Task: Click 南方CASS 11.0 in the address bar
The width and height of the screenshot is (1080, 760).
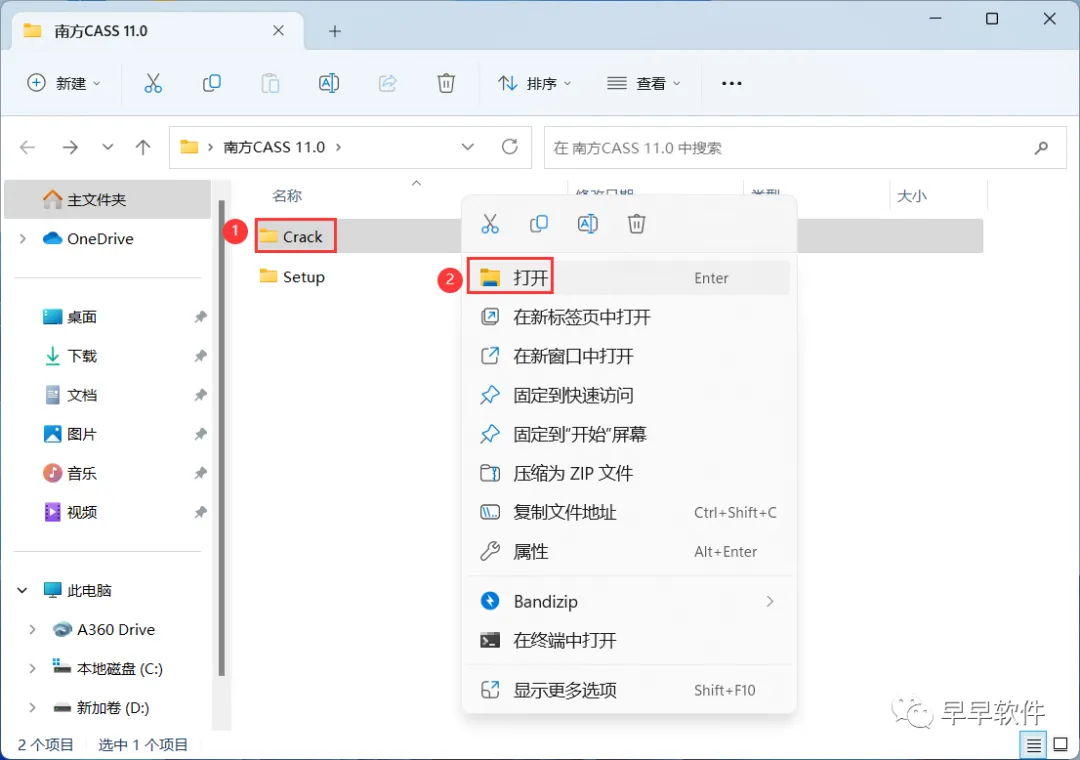Action: point(274,147)
